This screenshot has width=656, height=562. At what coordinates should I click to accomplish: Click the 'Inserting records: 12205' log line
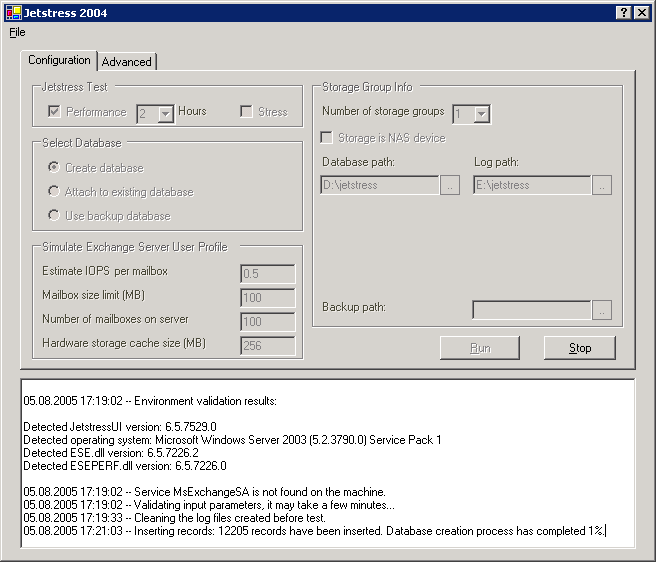[314, 531]
